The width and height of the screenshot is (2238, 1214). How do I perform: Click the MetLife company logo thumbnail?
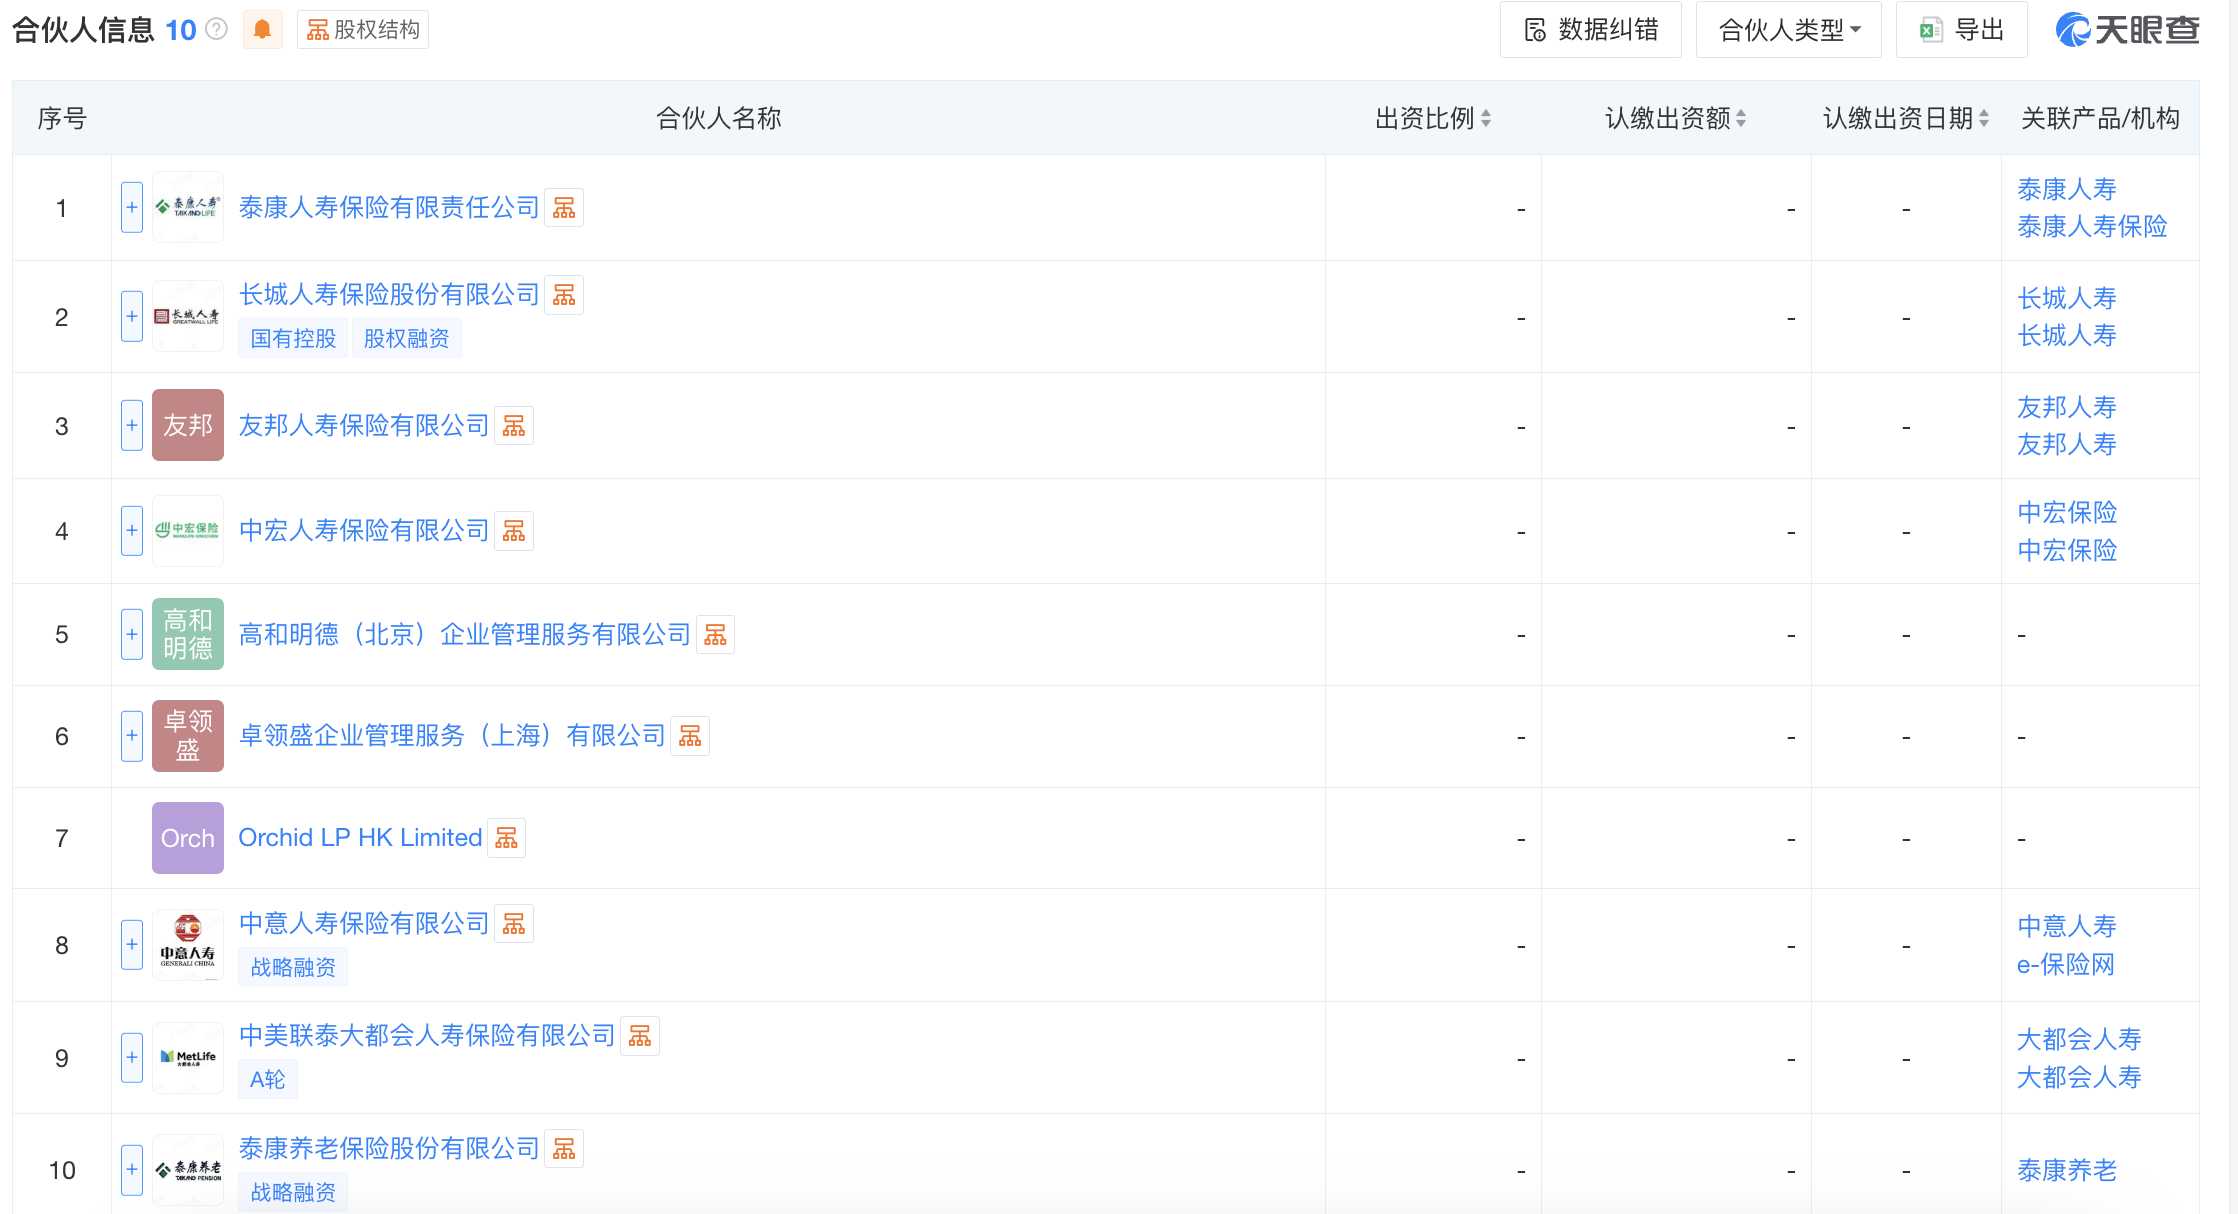point(187,1057)
